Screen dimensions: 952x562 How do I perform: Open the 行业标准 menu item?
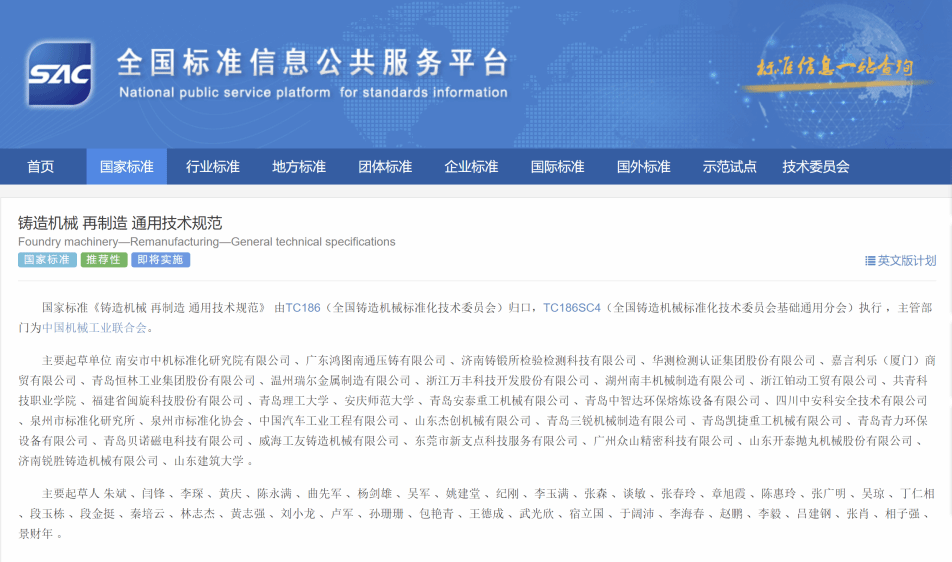tap(213, 167)
